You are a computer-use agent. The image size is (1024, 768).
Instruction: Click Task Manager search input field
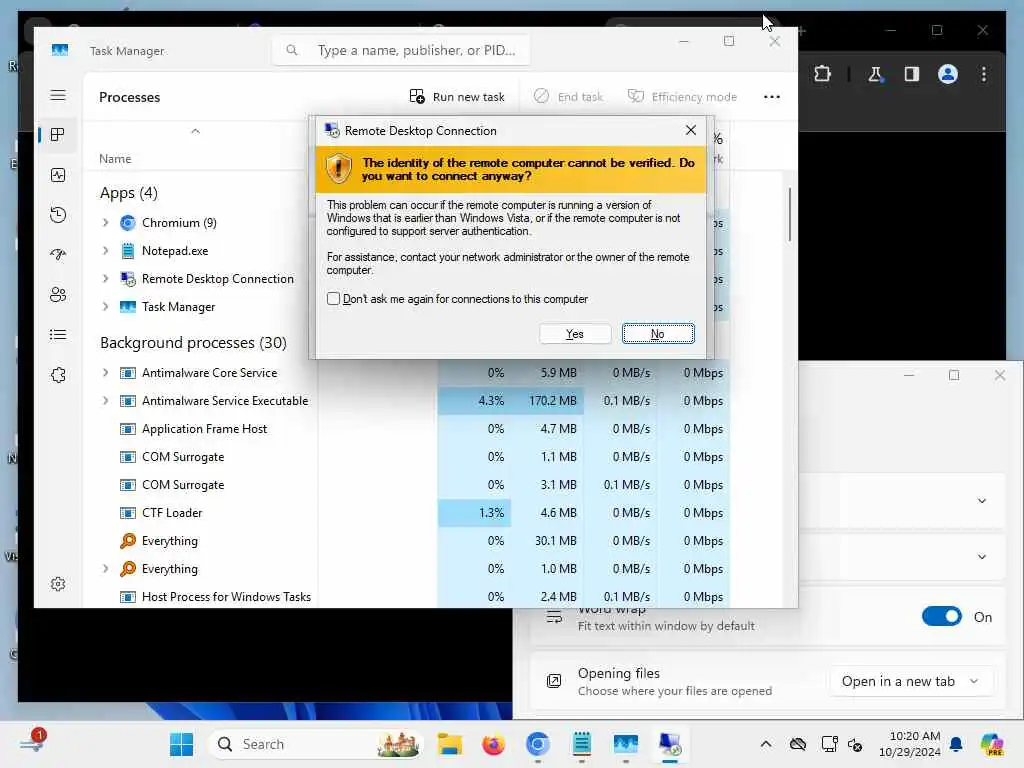(401, 50)
